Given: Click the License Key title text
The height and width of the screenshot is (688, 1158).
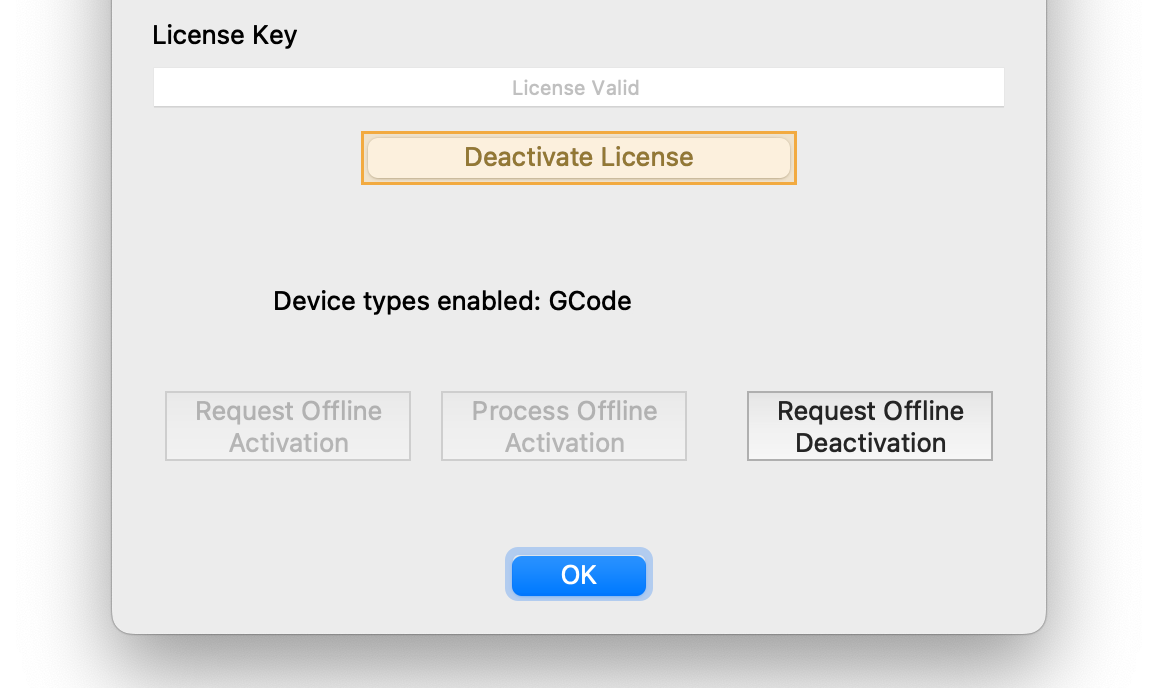Looking at the screenshot, I should (x=225, y=36).
